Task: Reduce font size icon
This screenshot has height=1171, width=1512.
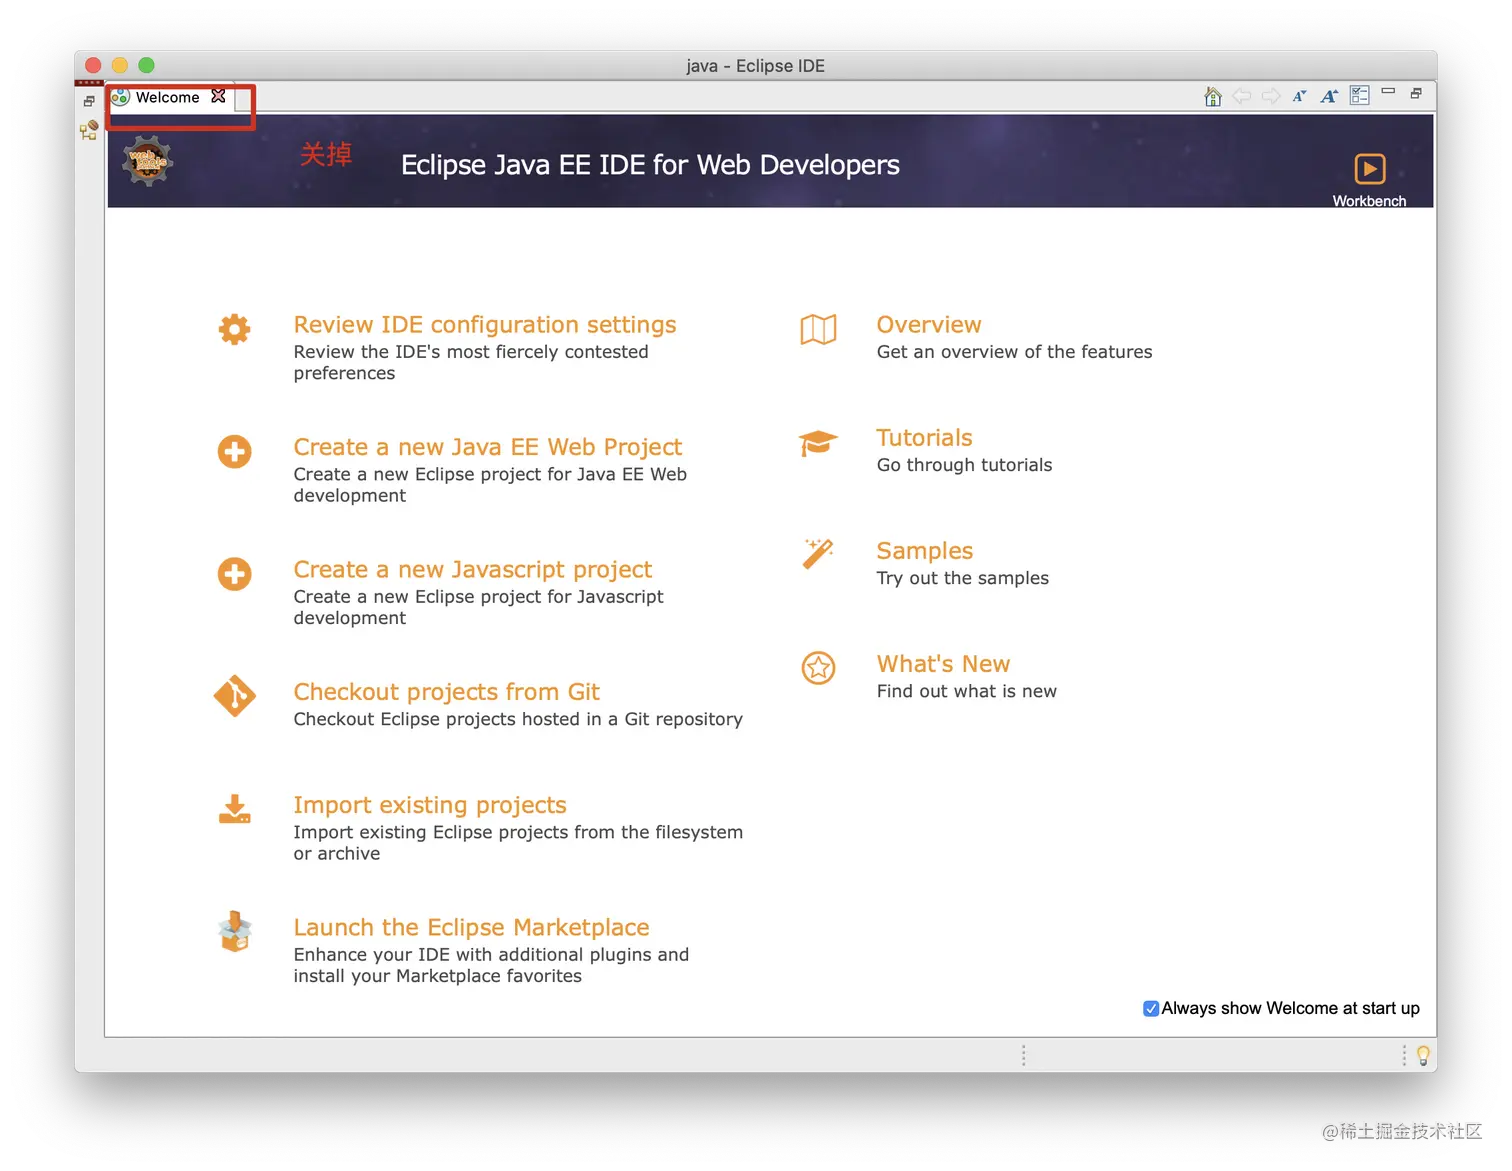Action: [x=1299, y=96]
